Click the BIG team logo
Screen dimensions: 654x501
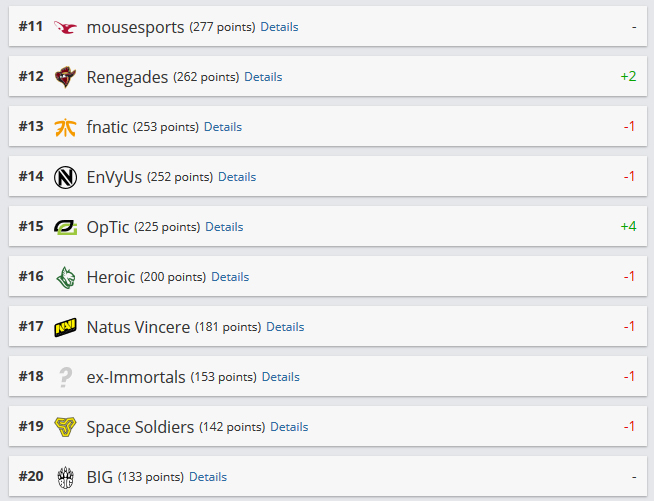click(x=66, y=477)
